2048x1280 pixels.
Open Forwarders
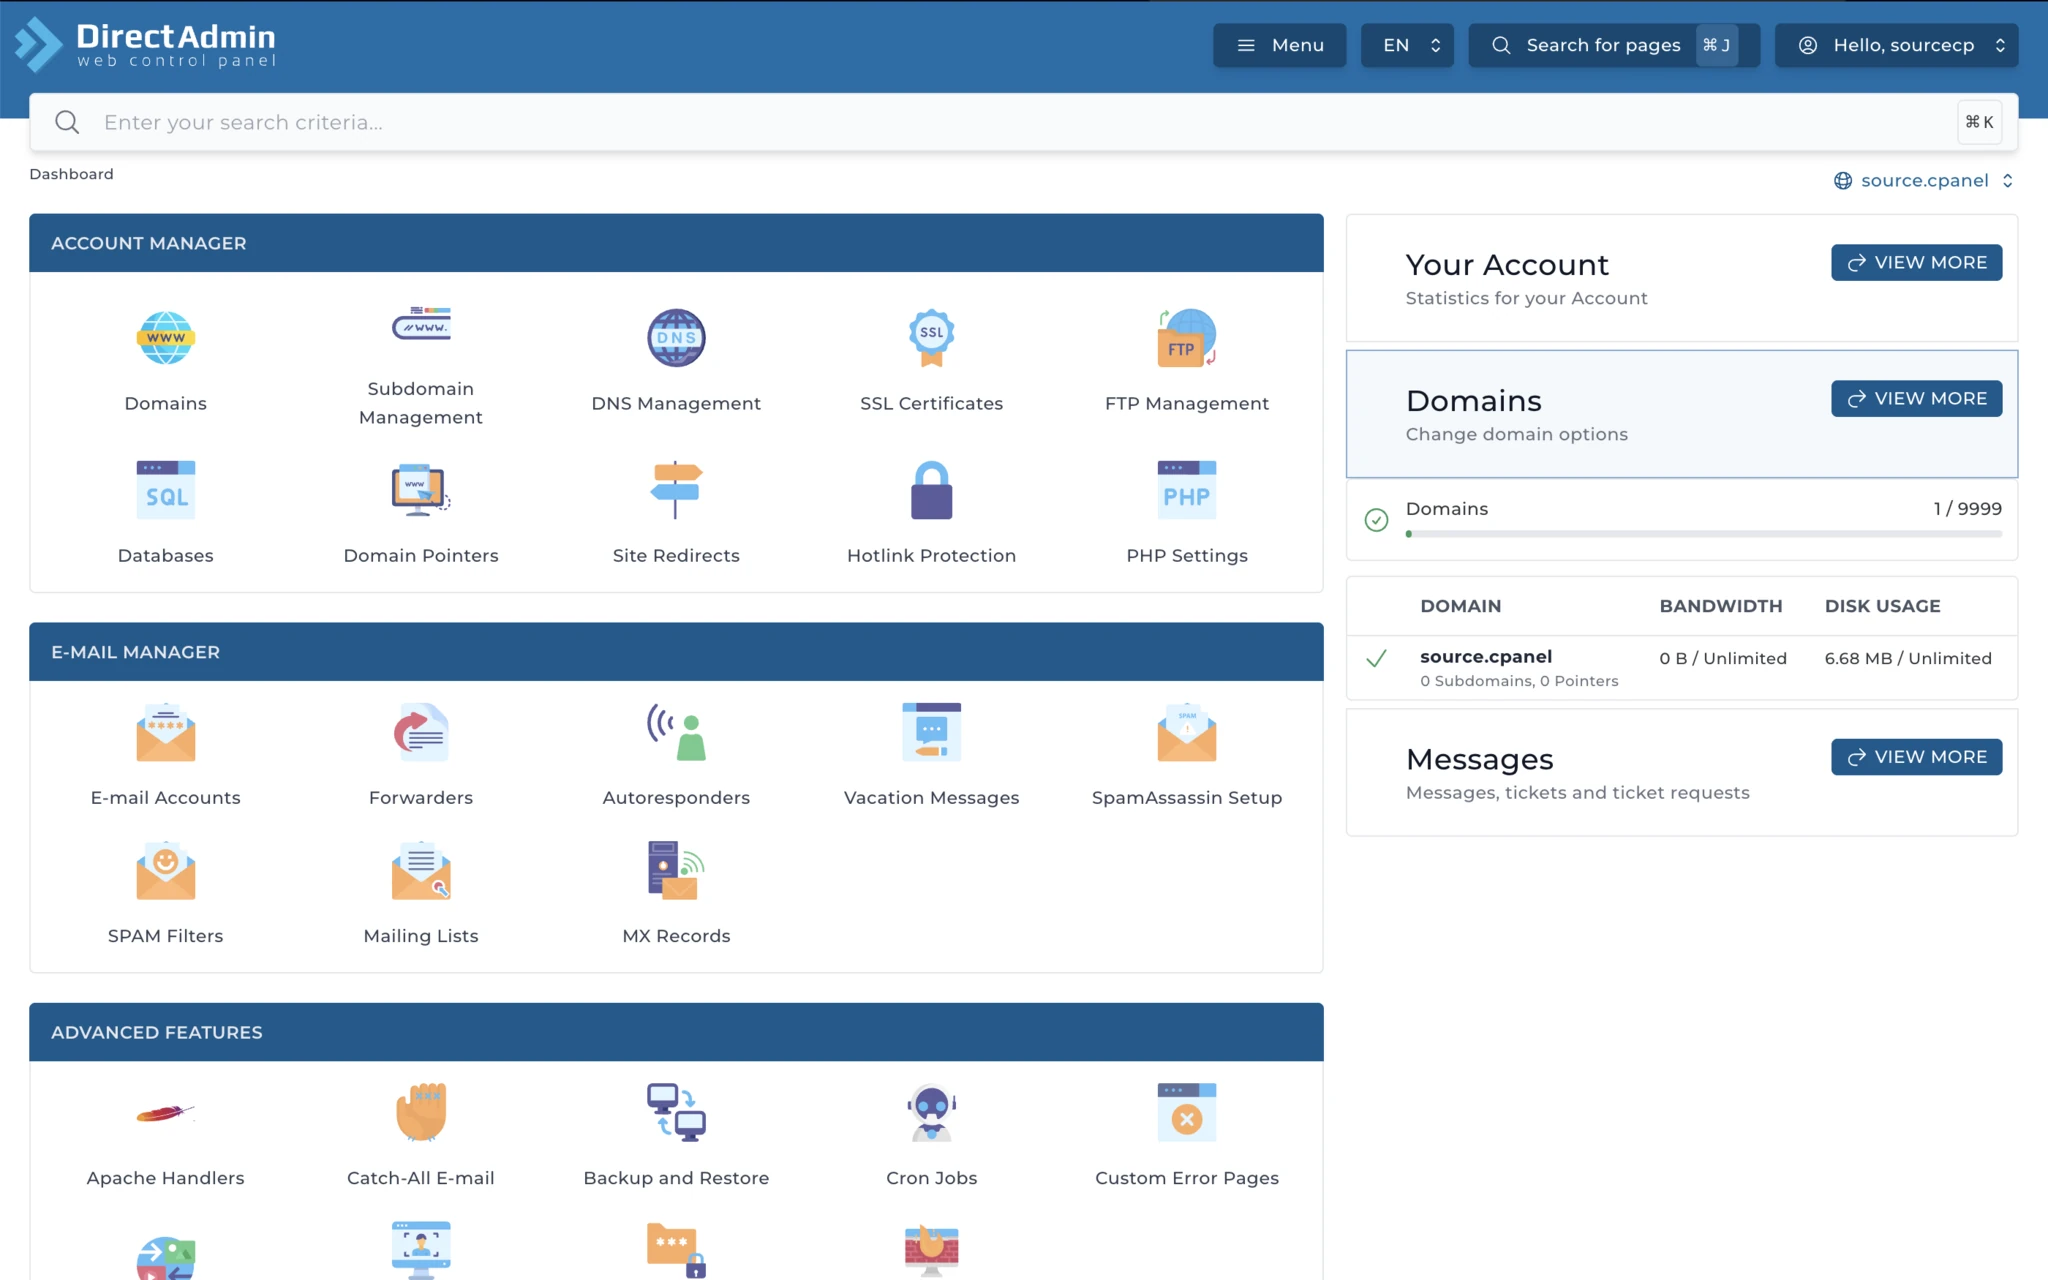[420, 732]
